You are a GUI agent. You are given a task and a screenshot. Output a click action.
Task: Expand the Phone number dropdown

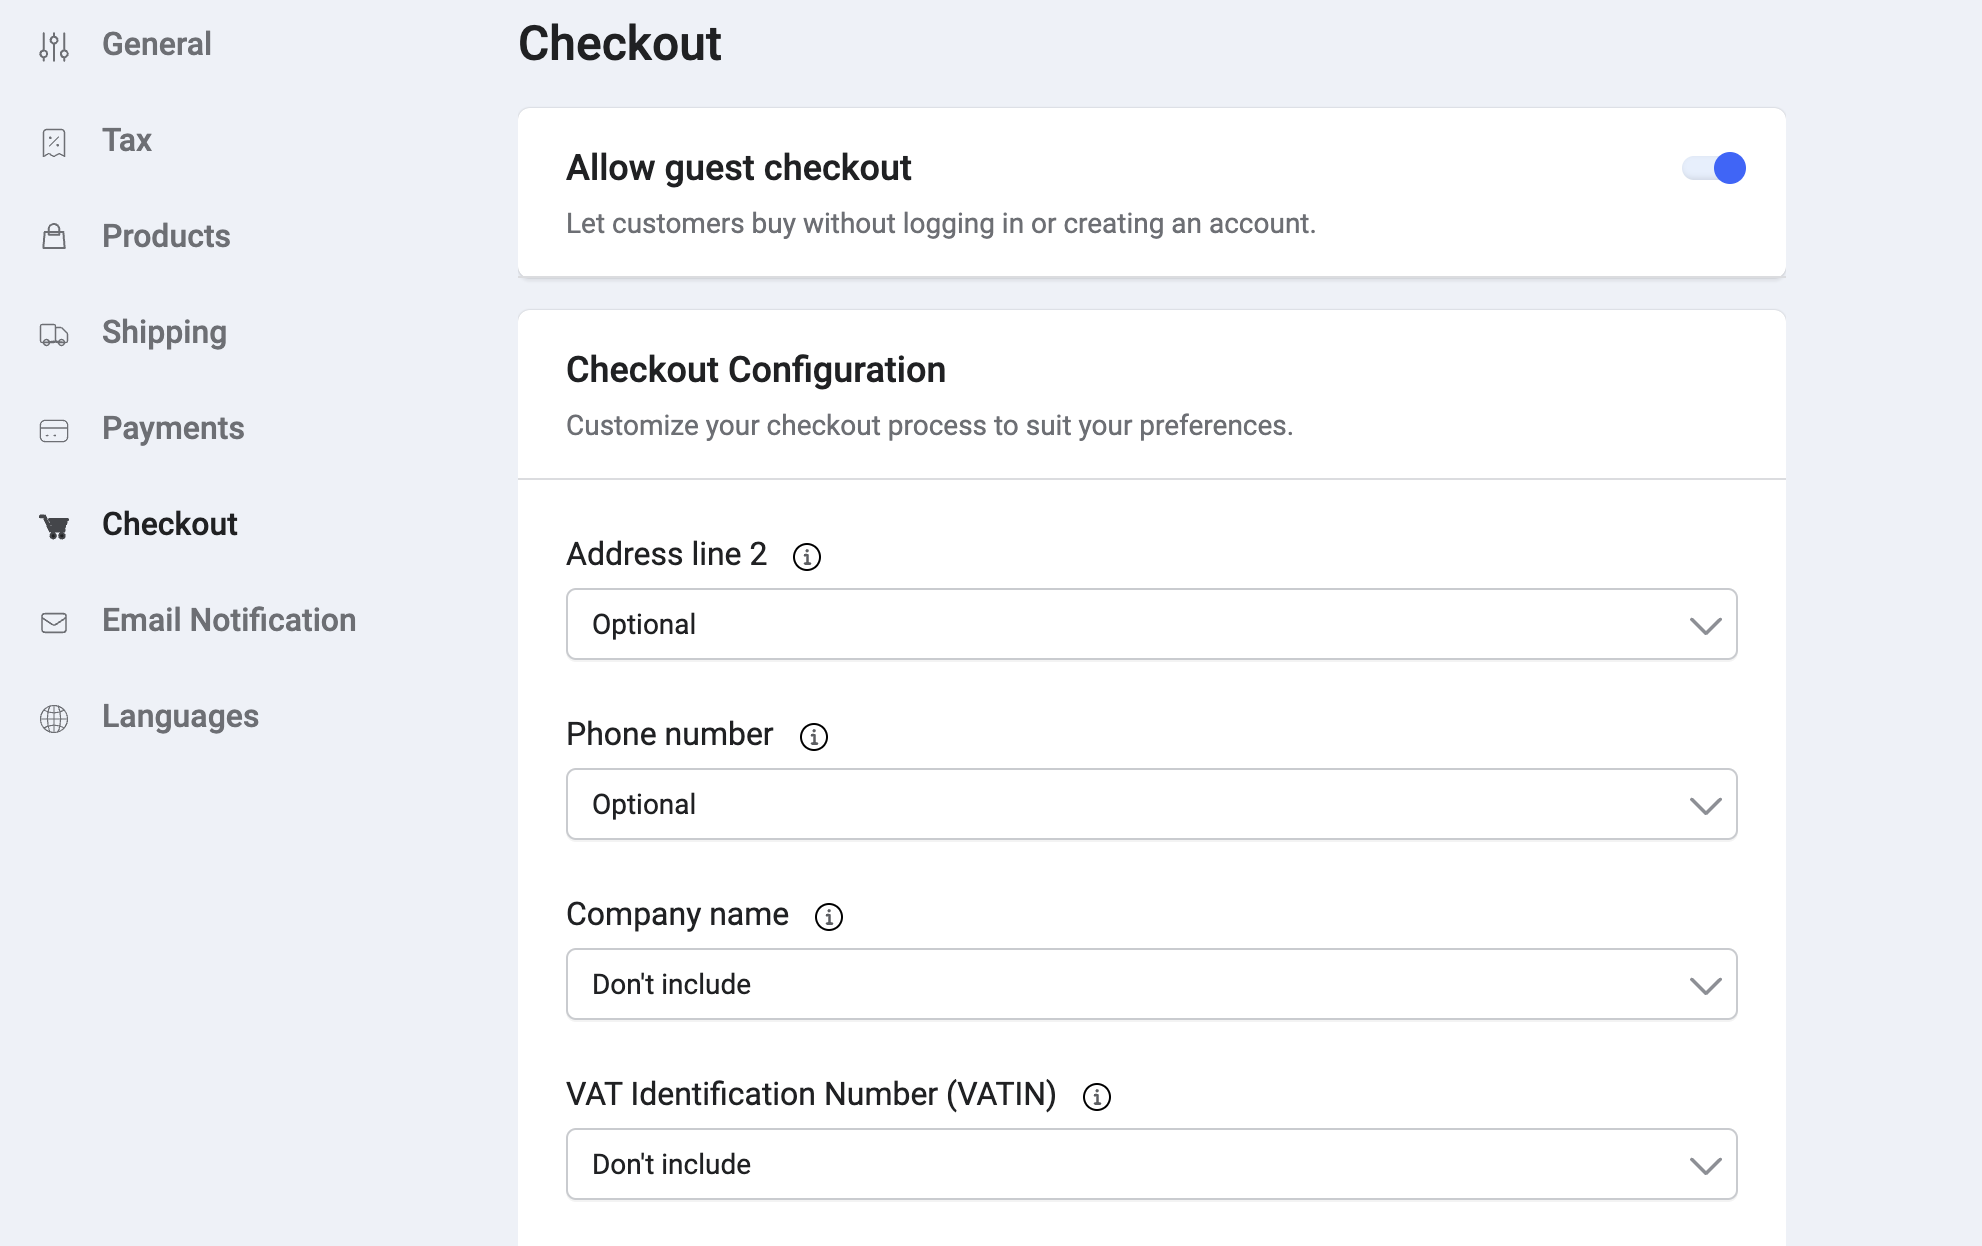point(1151,804)
